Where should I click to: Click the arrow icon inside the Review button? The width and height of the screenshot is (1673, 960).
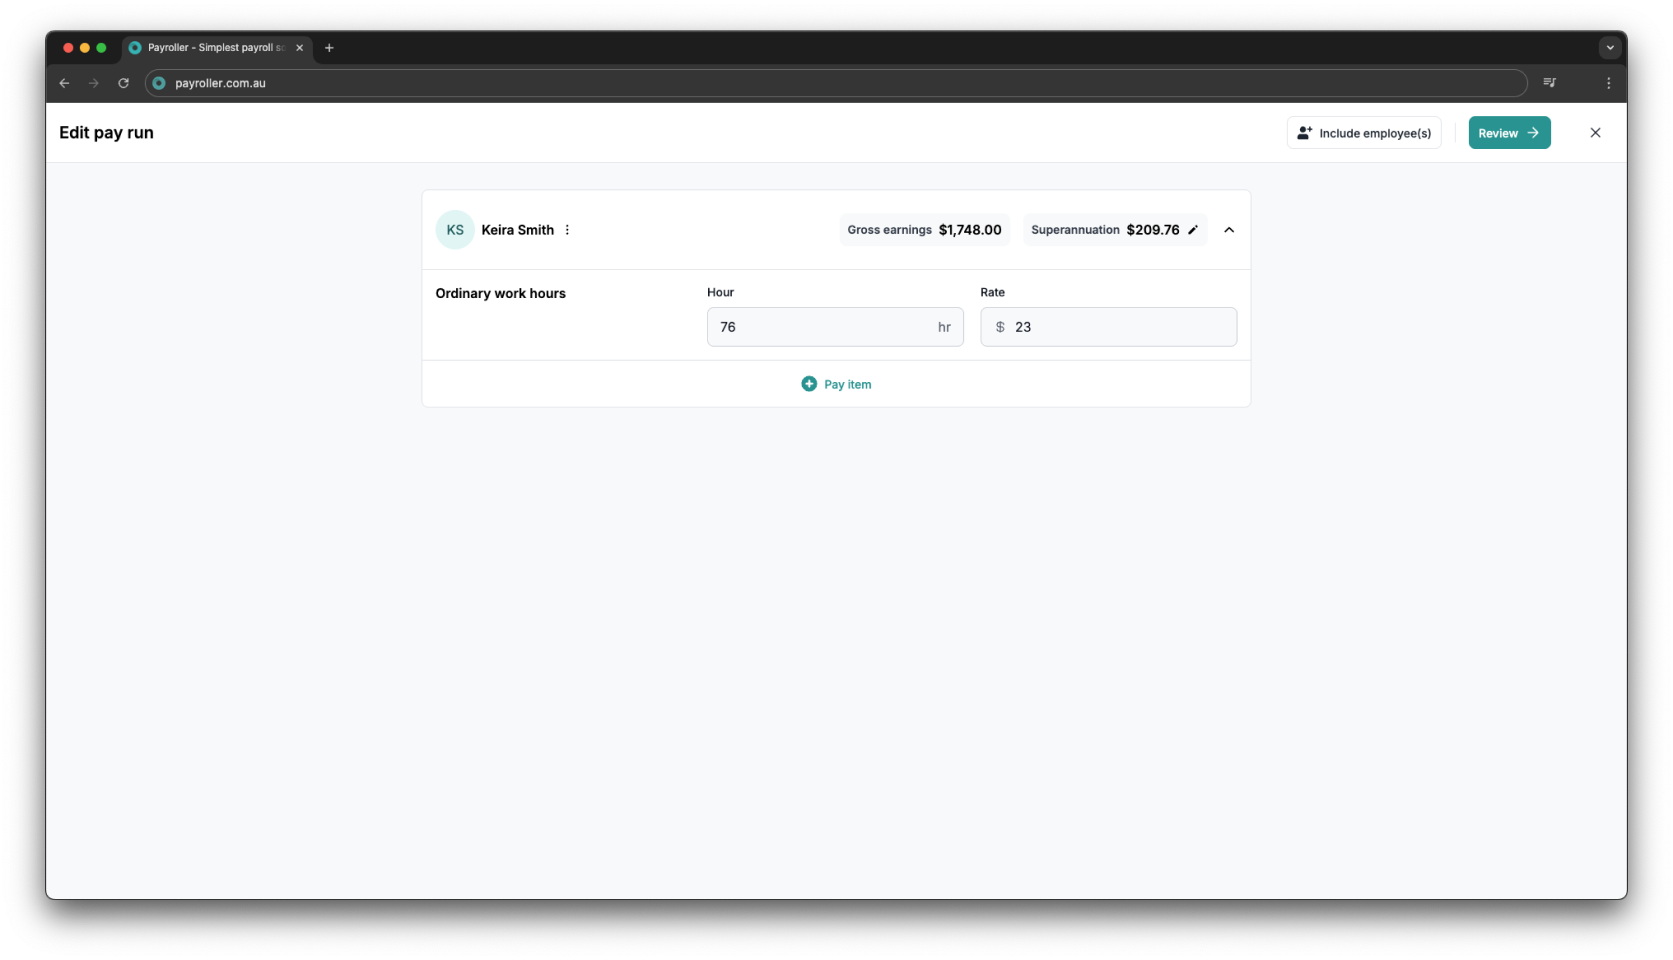pyautogui.click(x=1531, y=132)
